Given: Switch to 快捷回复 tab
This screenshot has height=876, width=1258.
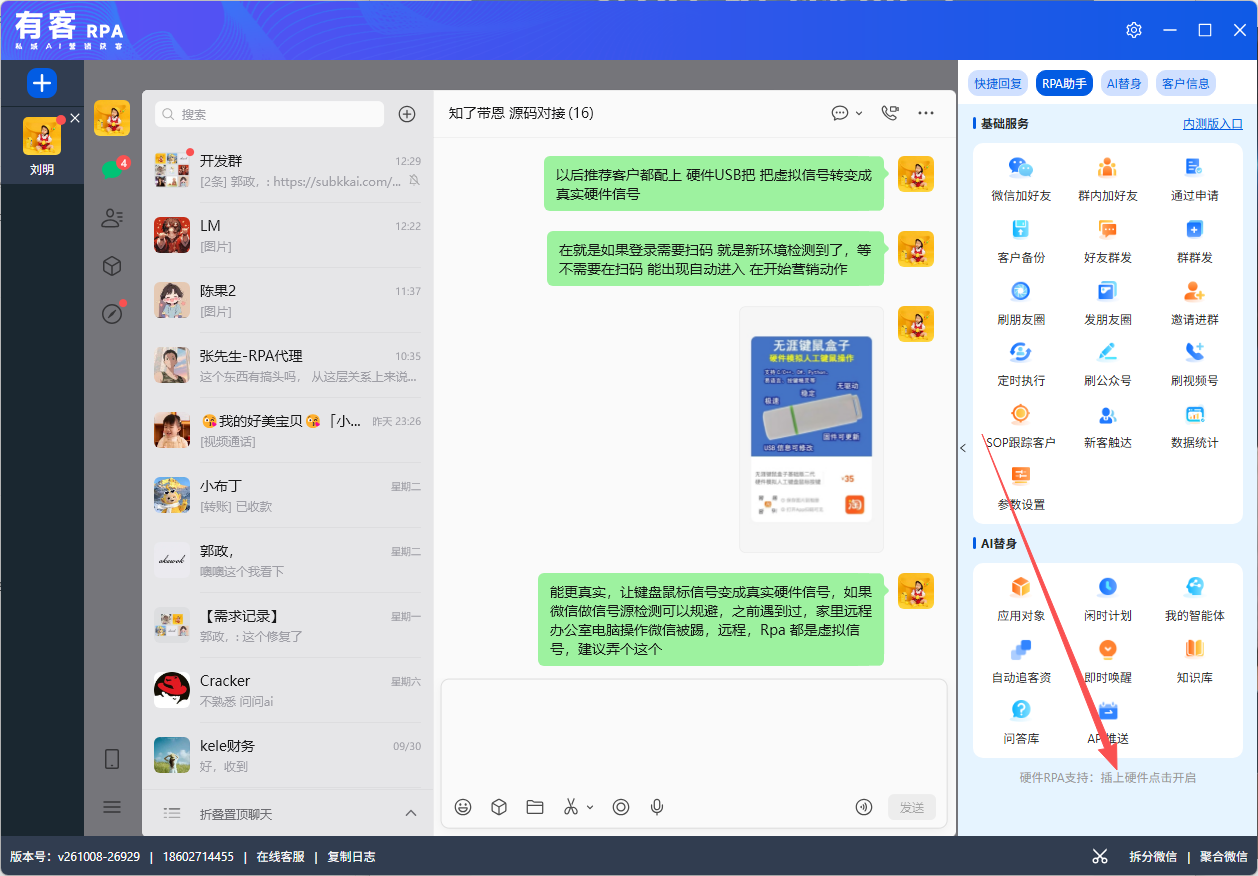Looking at the screenshot, I should pos(999,84).
